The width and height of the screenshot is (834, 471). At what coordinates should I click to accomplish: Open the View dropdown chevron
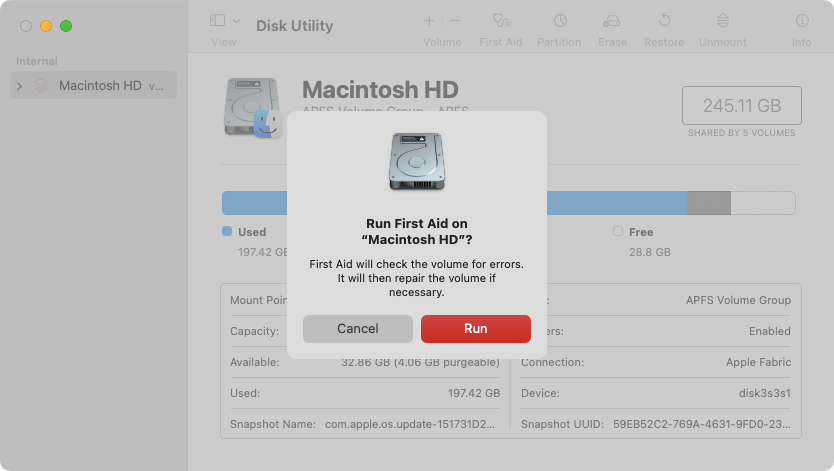pos(237,21)
